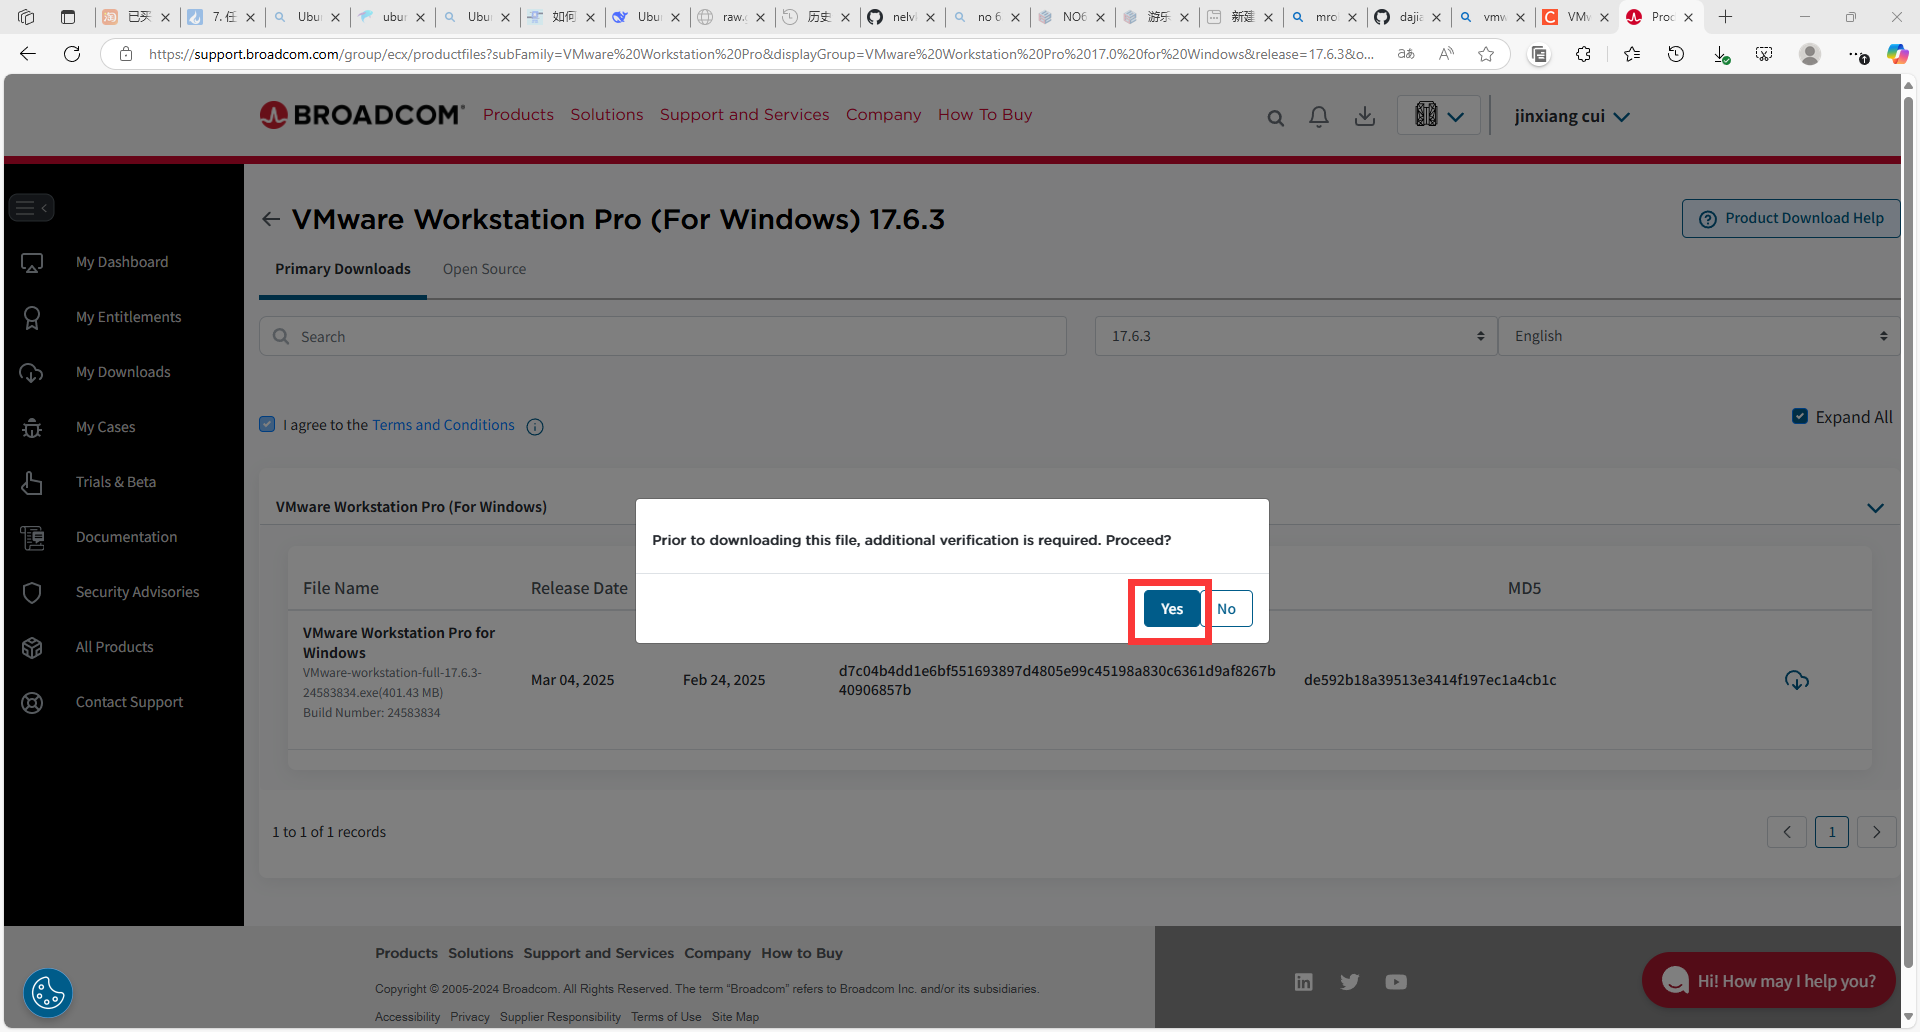Toggle the Expand All checkbox
Image resolution: width=1920 pixels, height=1032 pixels.
[x=1800, y=417]
